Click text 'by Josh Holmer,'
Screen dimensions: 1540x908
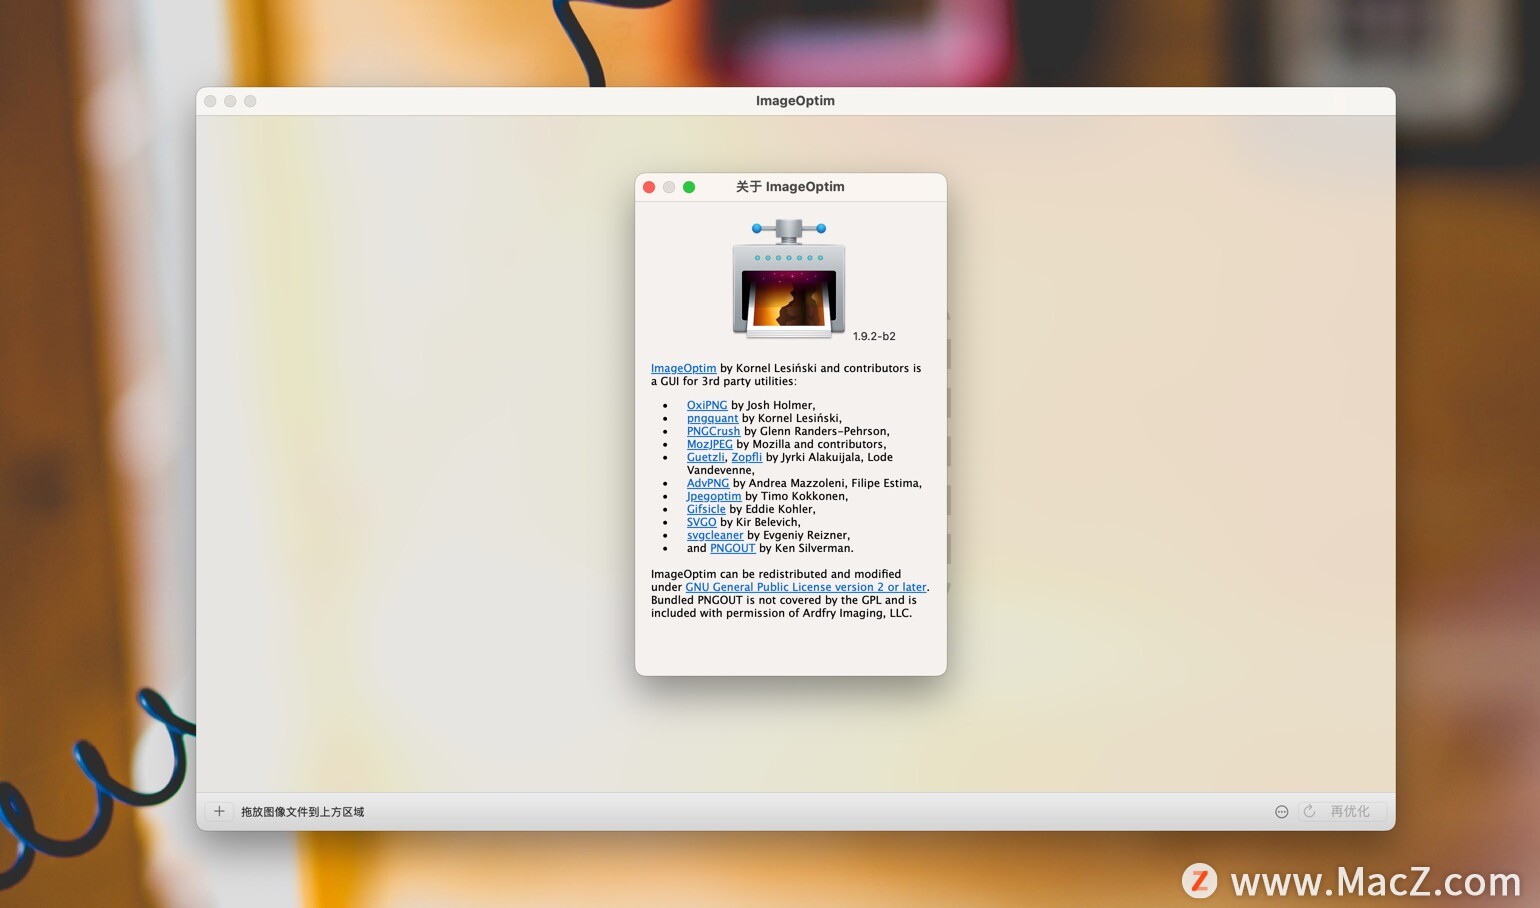[x=773, y=405]
